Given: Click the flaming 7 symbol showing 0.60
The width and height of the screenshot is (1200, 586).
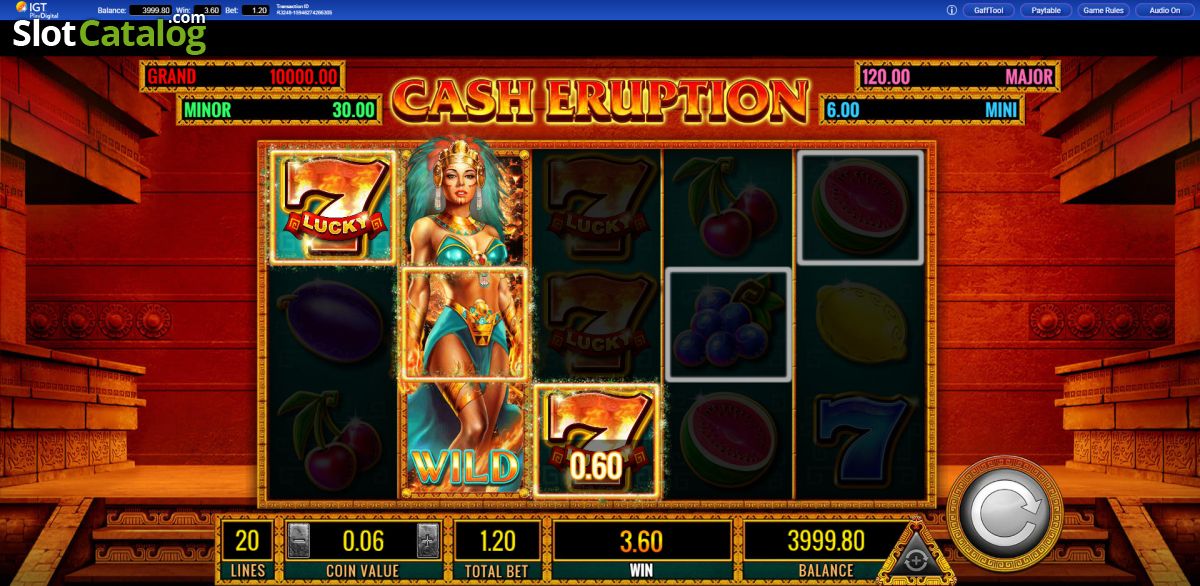Looking at the screenshot, I should (597, 440).
